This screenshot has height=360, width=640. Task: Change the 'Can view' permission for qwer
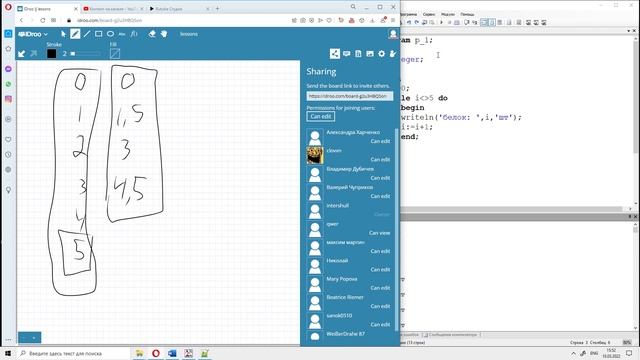click(380, 233)
